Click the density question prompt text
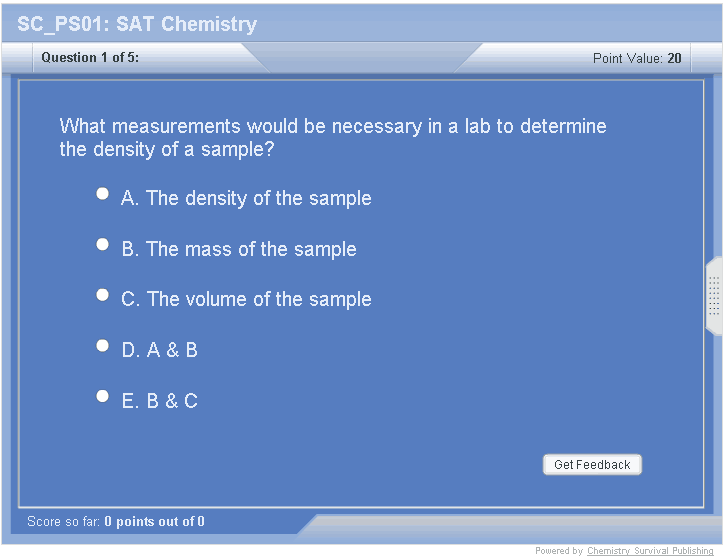This screenshot has height=557, width=724. tap(333, 138)
